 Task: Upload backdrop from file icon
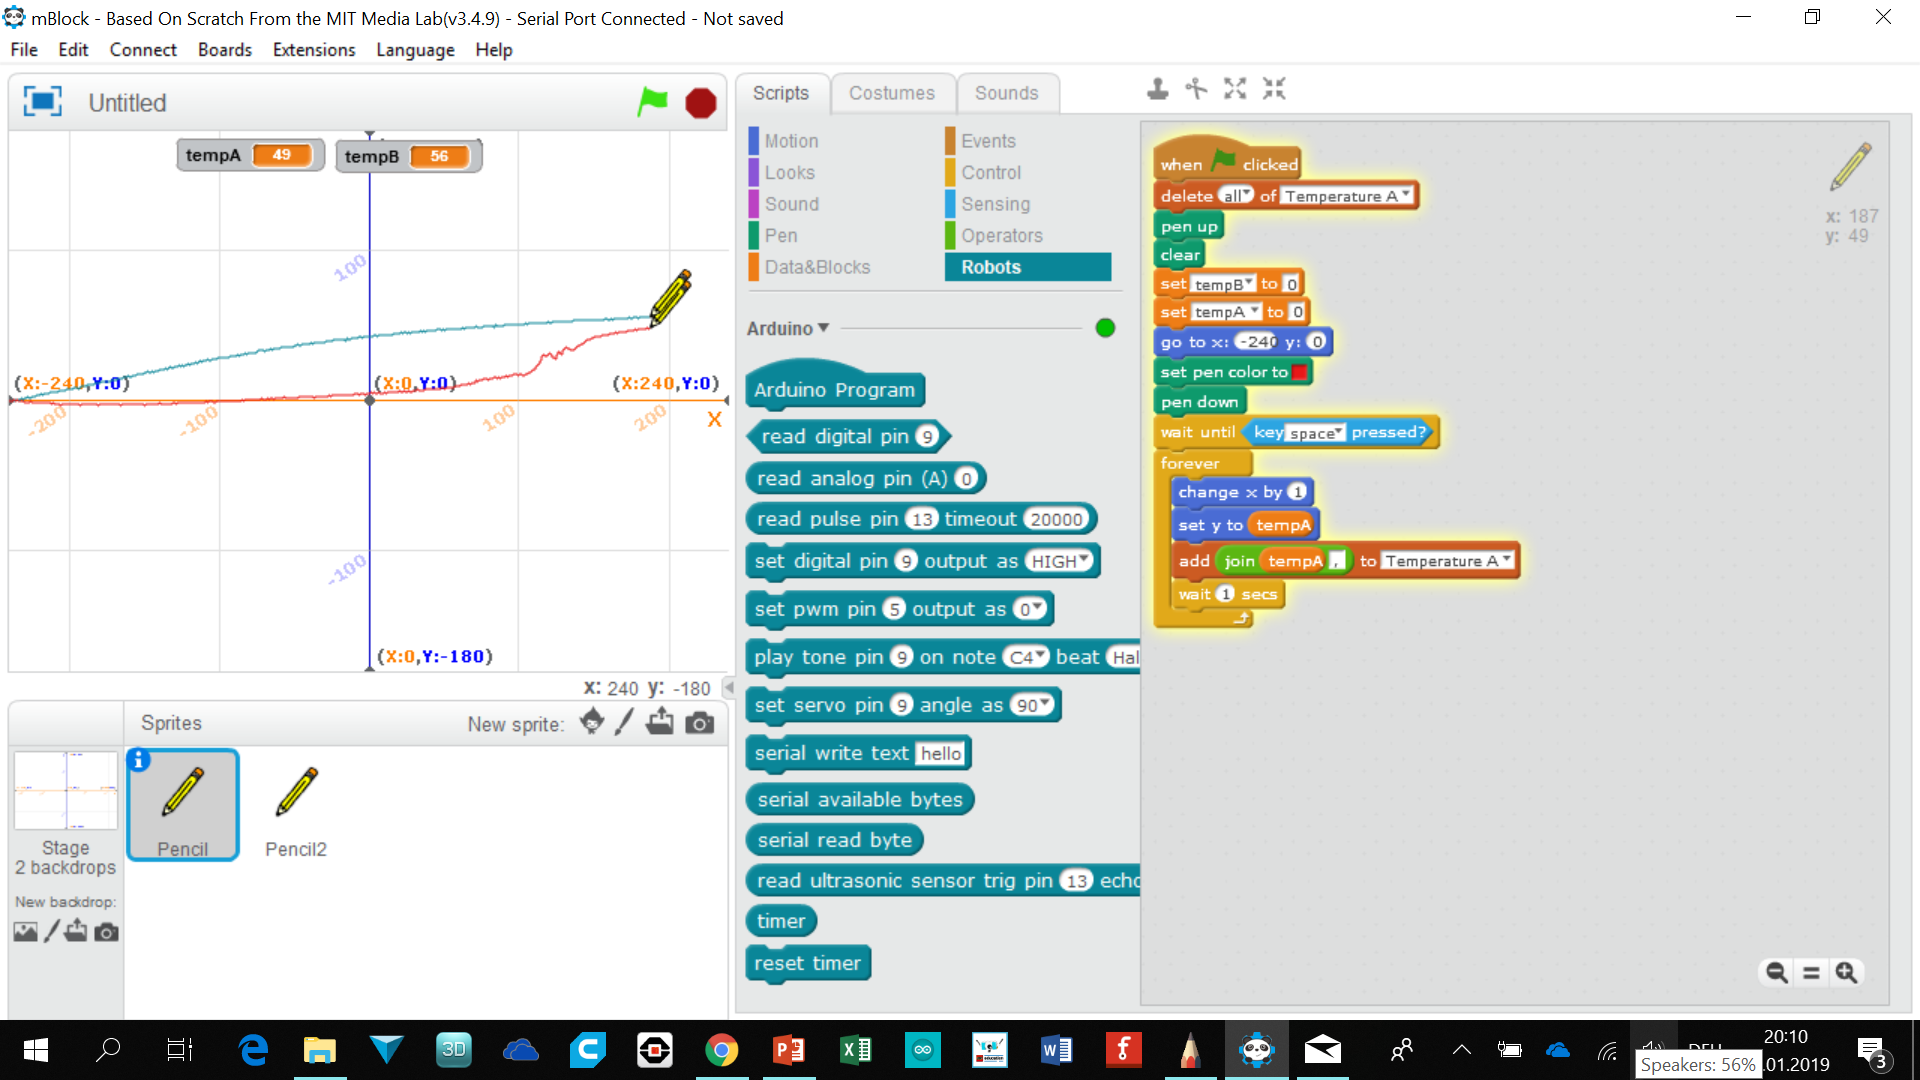76,931
